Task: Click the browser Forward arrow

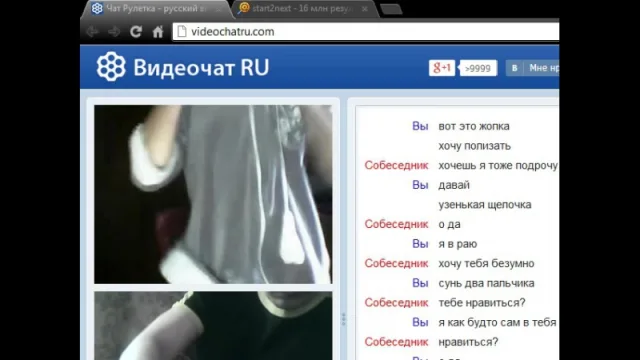Action: [x=114, y=31]
